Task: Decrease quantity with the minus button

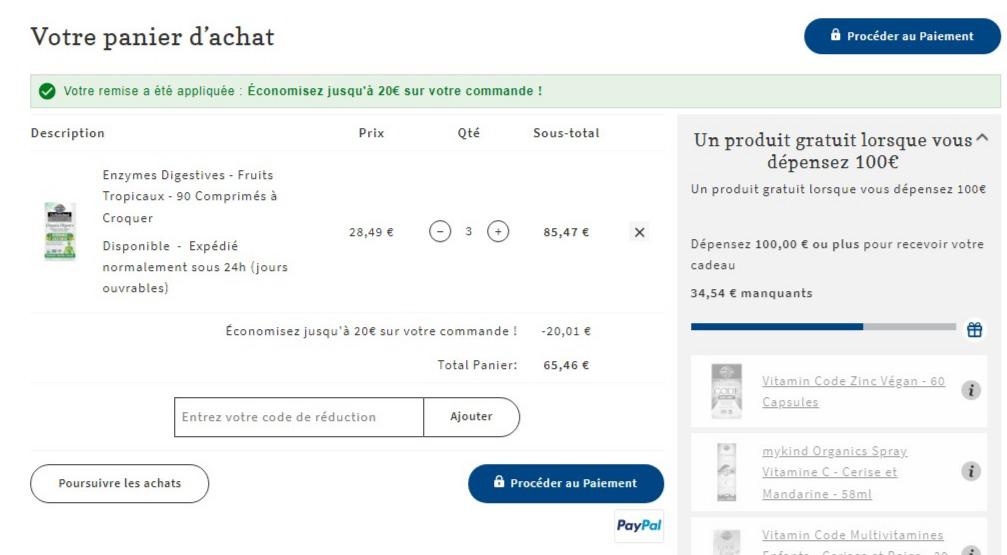Action: [440, 231]
